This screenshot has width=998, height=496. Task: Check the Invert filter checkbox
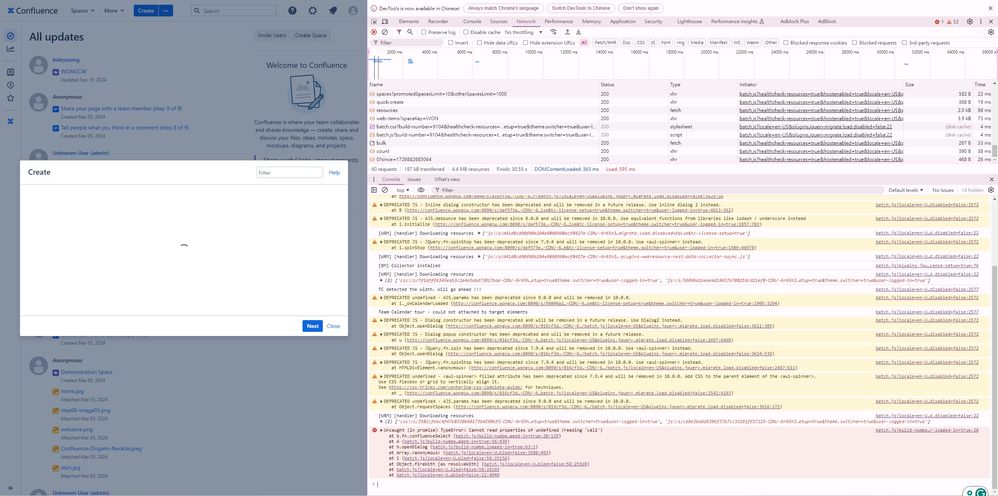451,43
